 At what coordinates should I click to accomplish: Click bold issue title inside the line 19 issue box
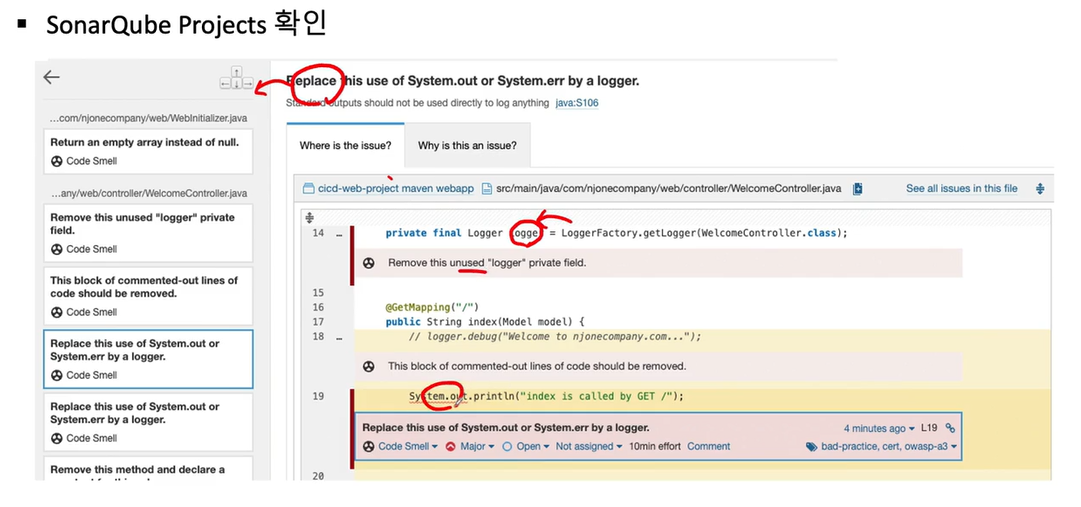point(506,428)
